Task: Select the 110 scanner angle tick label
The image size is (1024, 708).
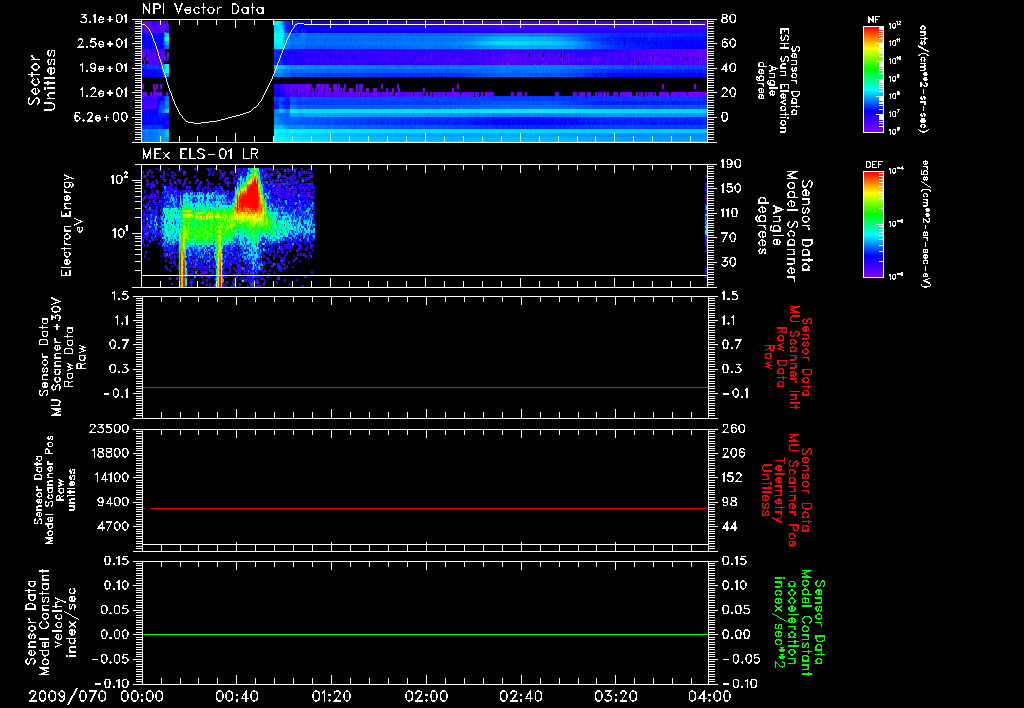Action: pyautogui.click(x=731, y=213)
